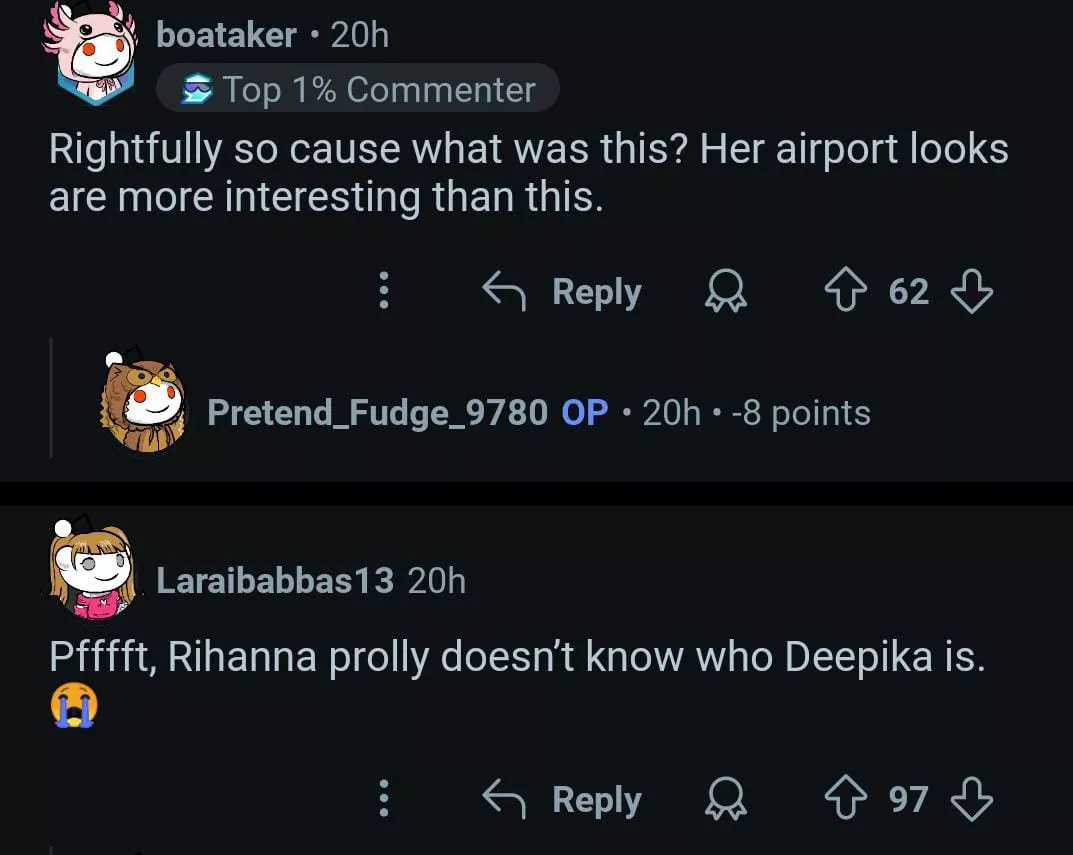The height and width of the screenshot is (855, 1073).
Task: Give award to boataker's comment
Action: [727, 291]
